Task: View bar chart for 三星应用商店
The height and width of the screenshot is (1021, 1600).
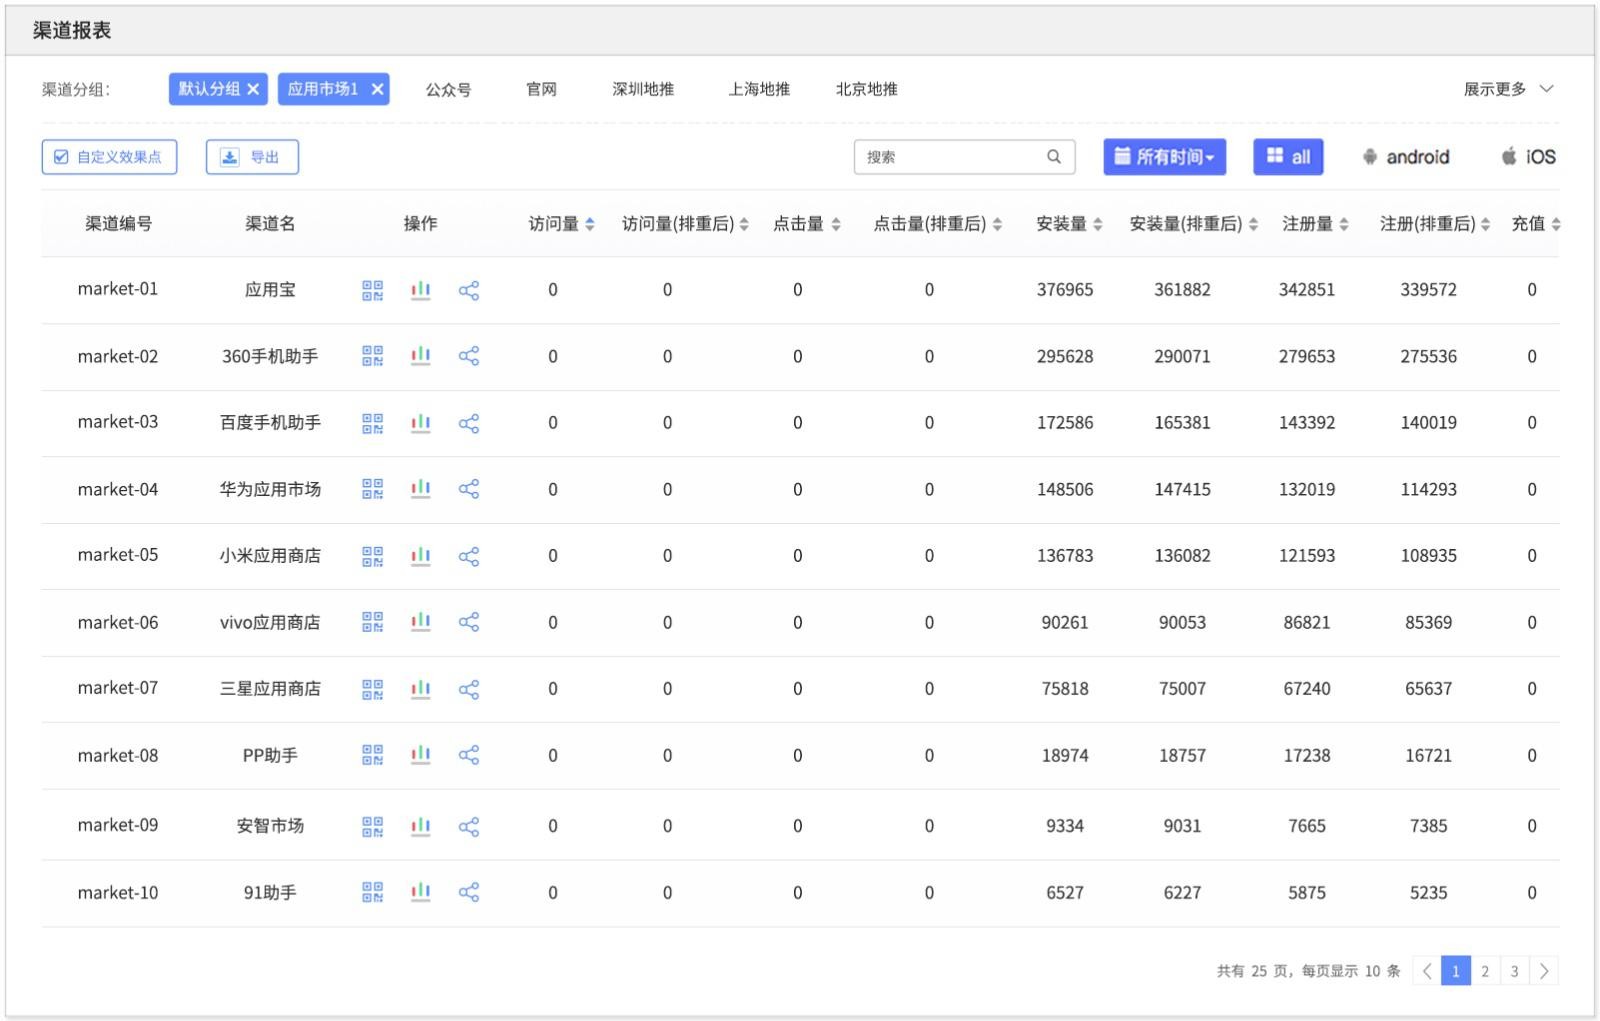Action: [x=421, y=689]
